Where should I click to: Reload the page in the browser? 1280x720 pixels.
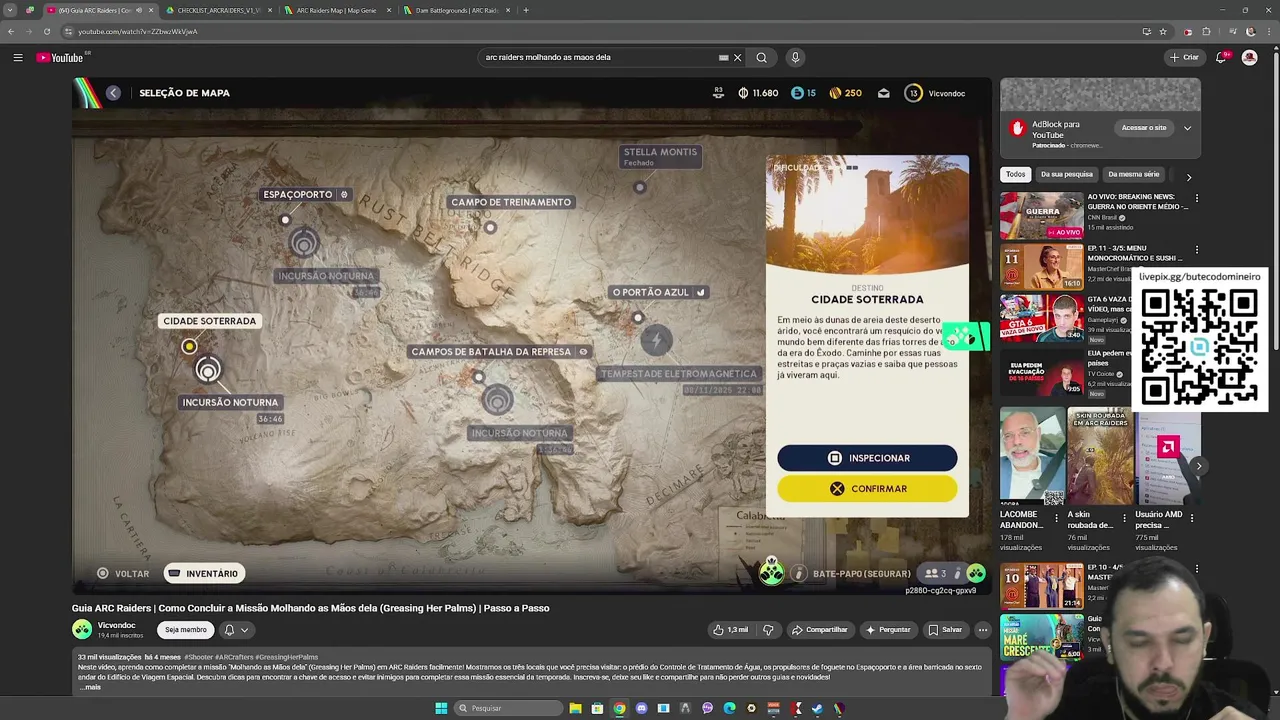click(x=46, y=32)
